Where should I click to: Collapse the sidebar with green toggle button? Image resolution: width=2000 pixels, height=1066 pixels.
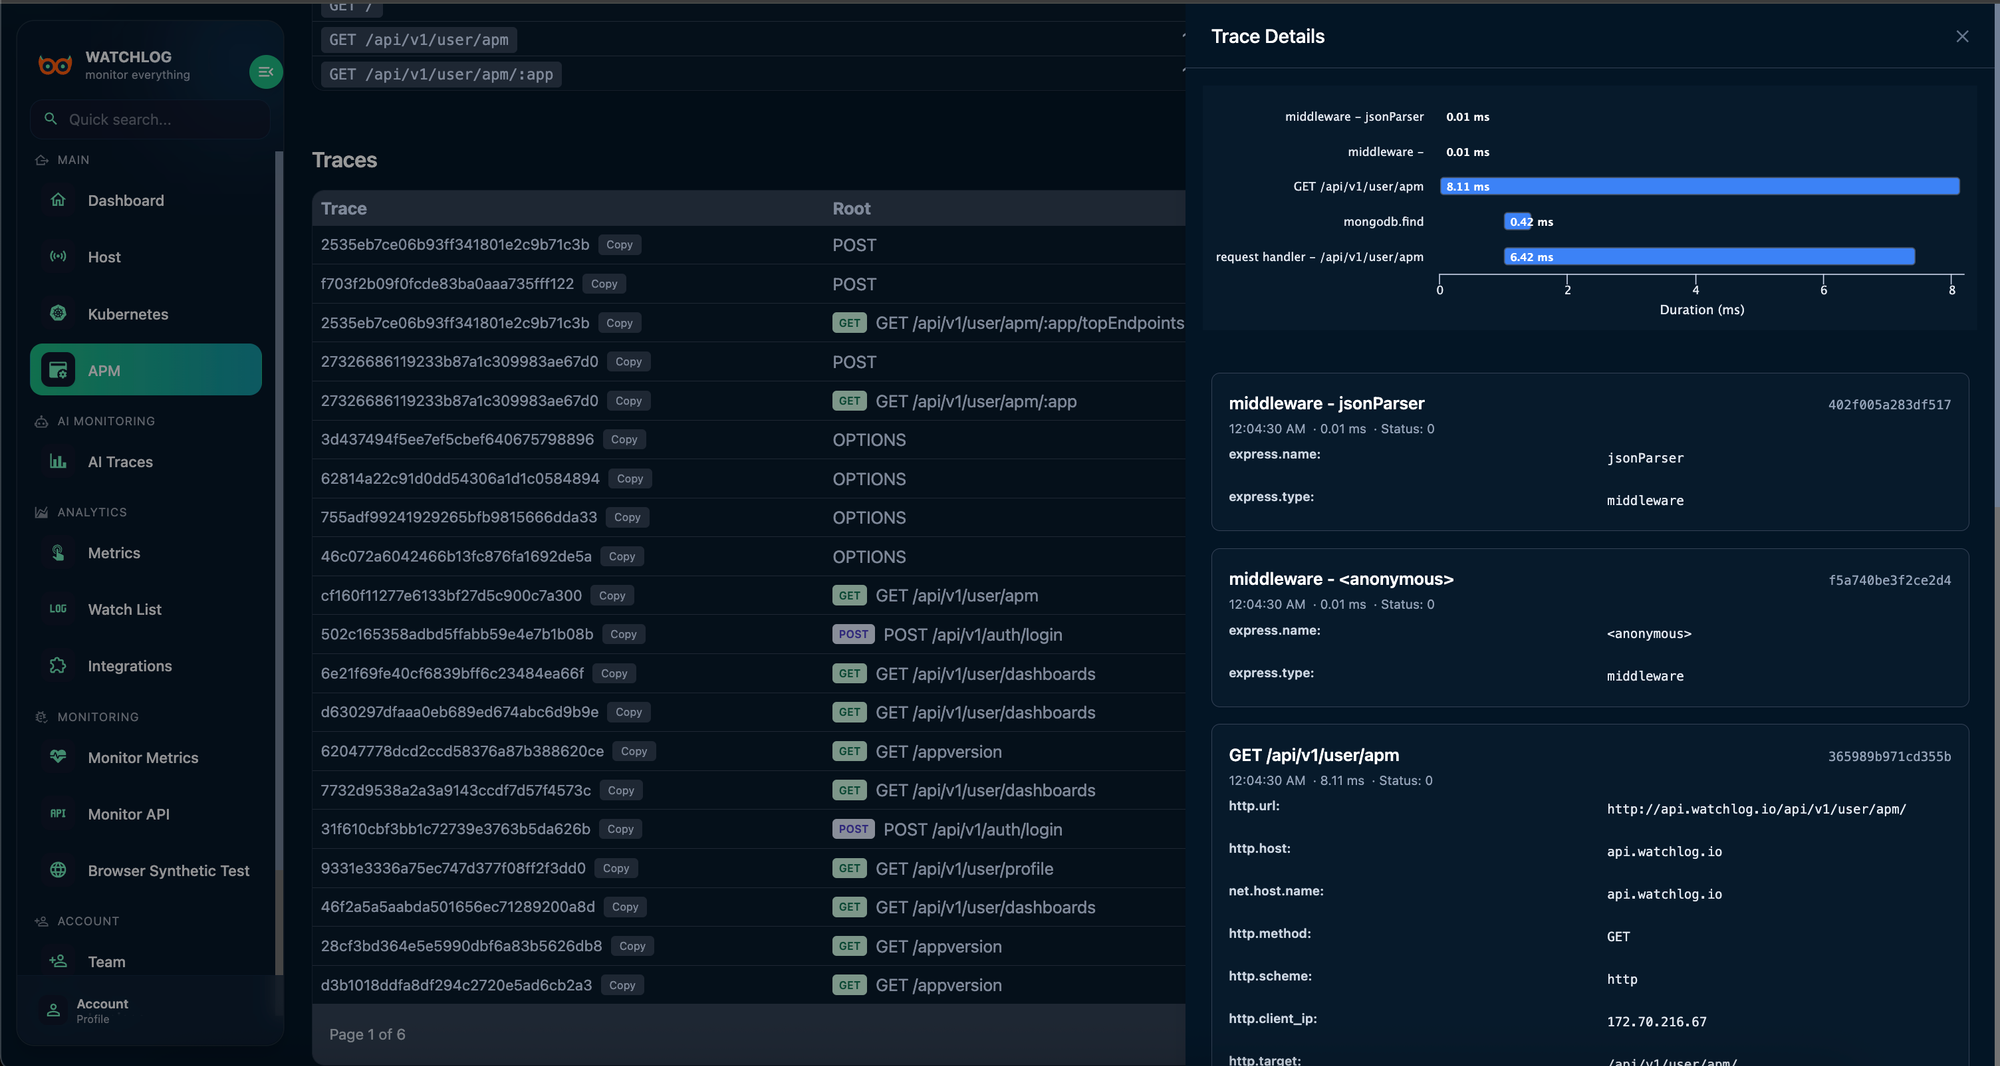pyautogui.click(x=265, y=72)
